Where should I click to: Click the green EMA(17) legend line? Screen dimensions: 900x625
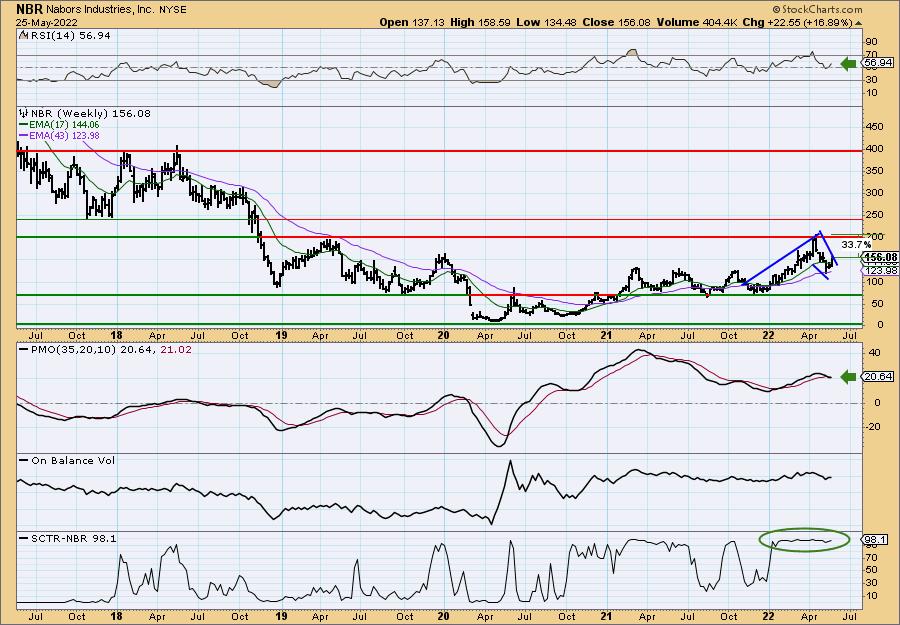(x=23, y=125)
